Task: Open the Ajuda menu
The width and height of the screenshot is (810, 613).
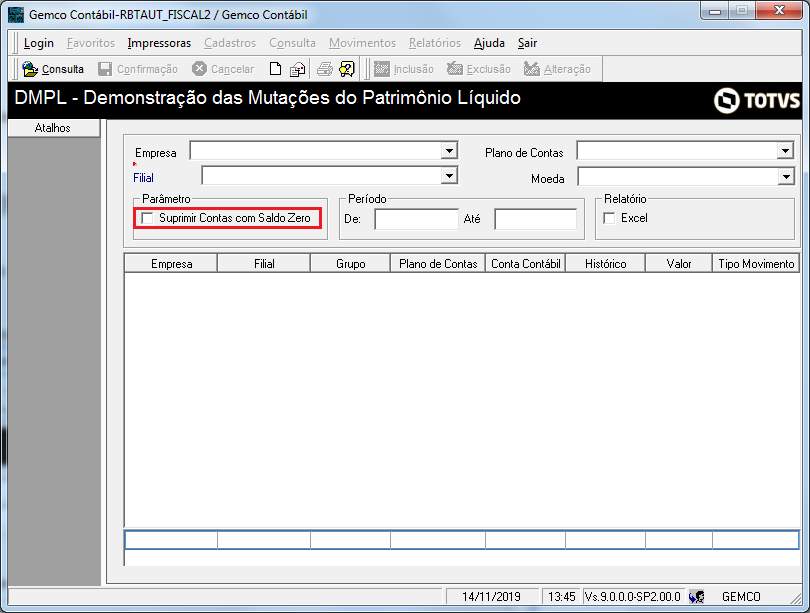Action: point(489,43)
